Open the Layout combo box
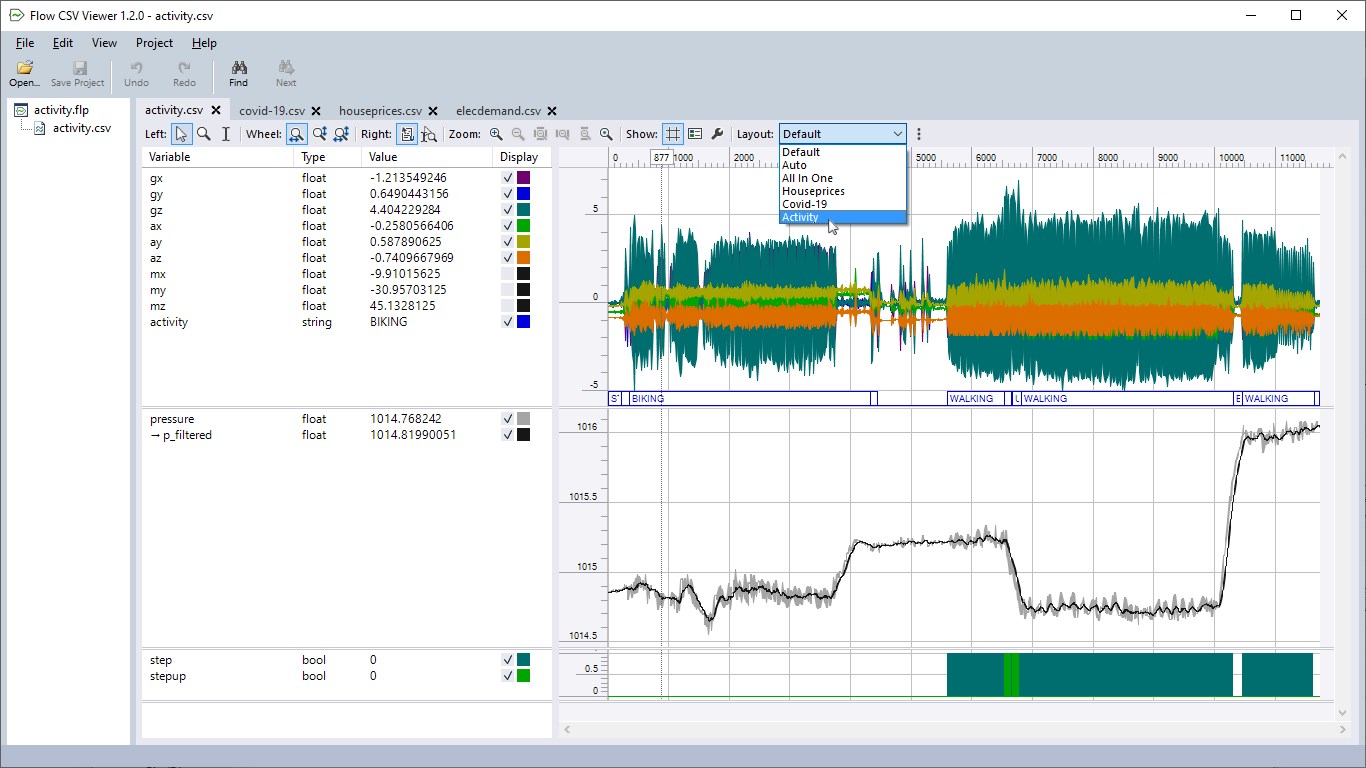 [843, 134]
